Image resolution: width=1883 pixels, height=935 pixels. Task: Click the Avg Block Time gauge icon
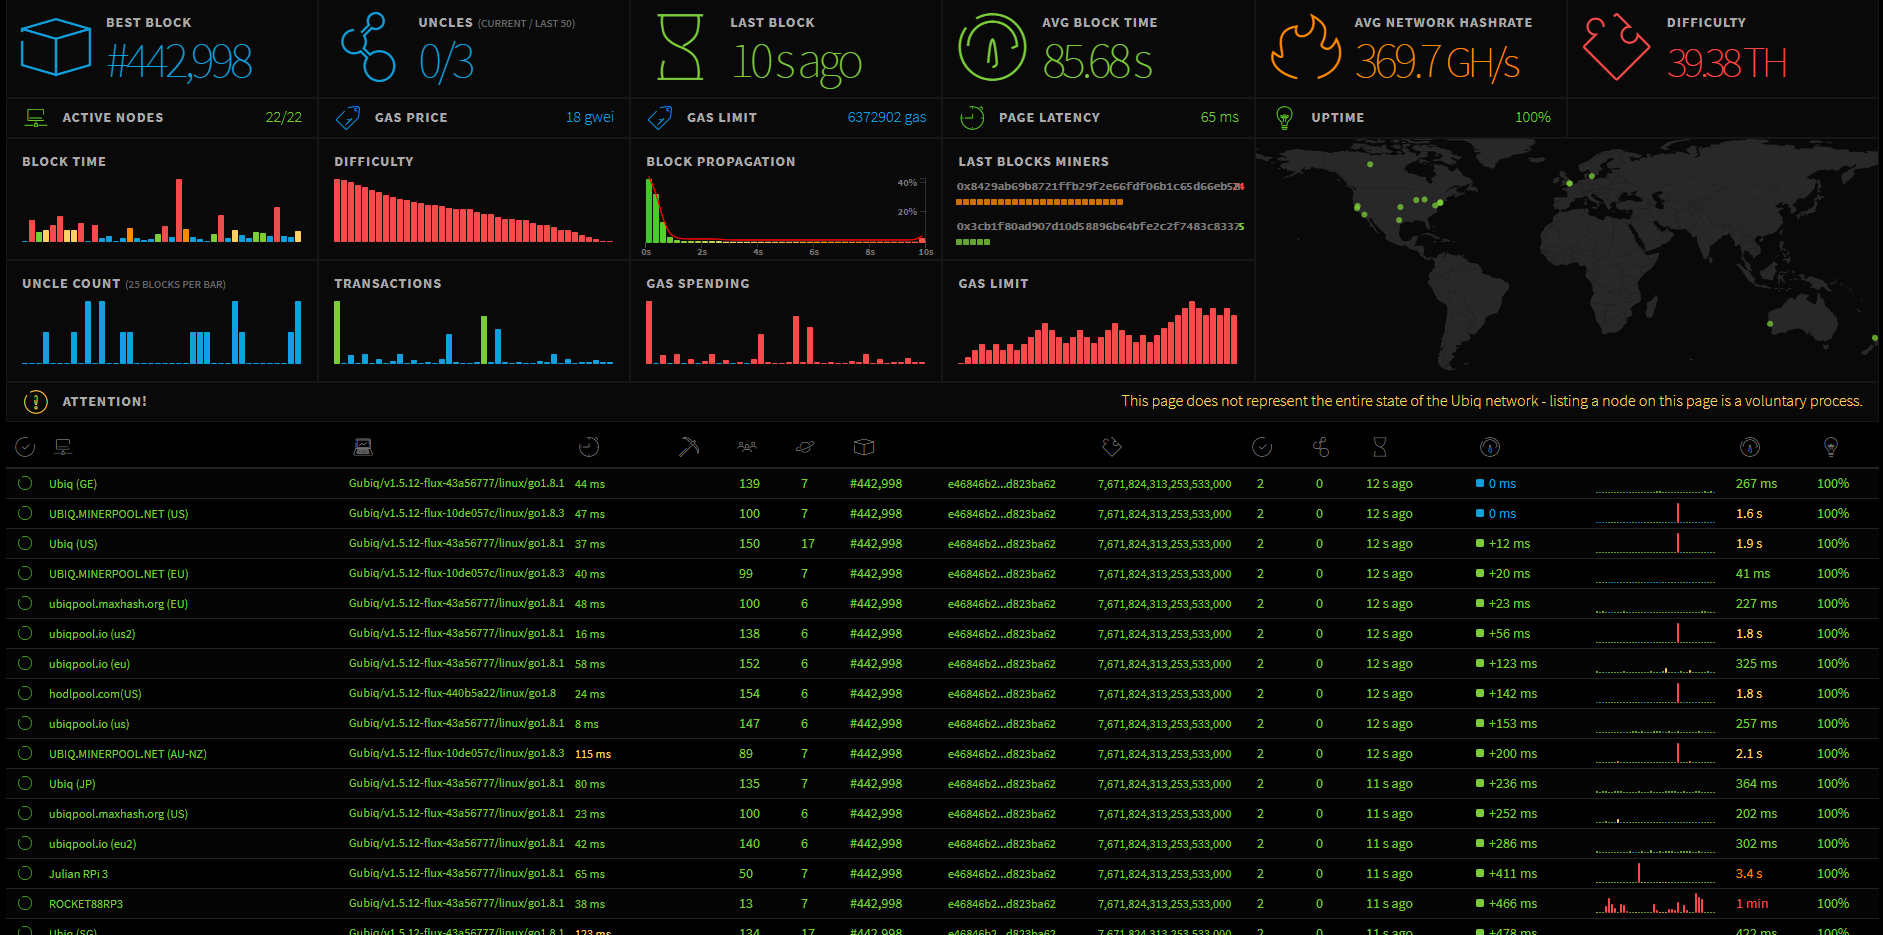992,47
